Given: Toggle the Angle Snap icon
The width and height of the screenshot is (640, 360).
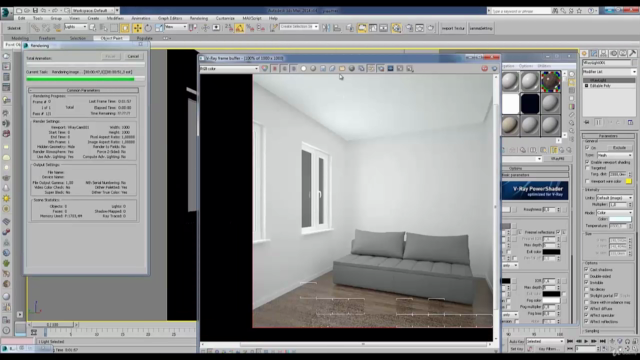Looking at the screenshot, I should (240, 28).
